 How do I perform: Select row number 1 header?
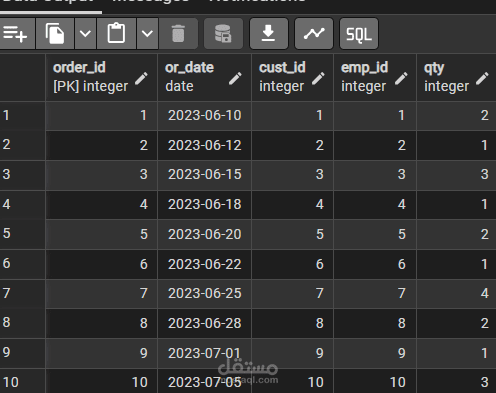pyautogui.click(x=22, y=115)
